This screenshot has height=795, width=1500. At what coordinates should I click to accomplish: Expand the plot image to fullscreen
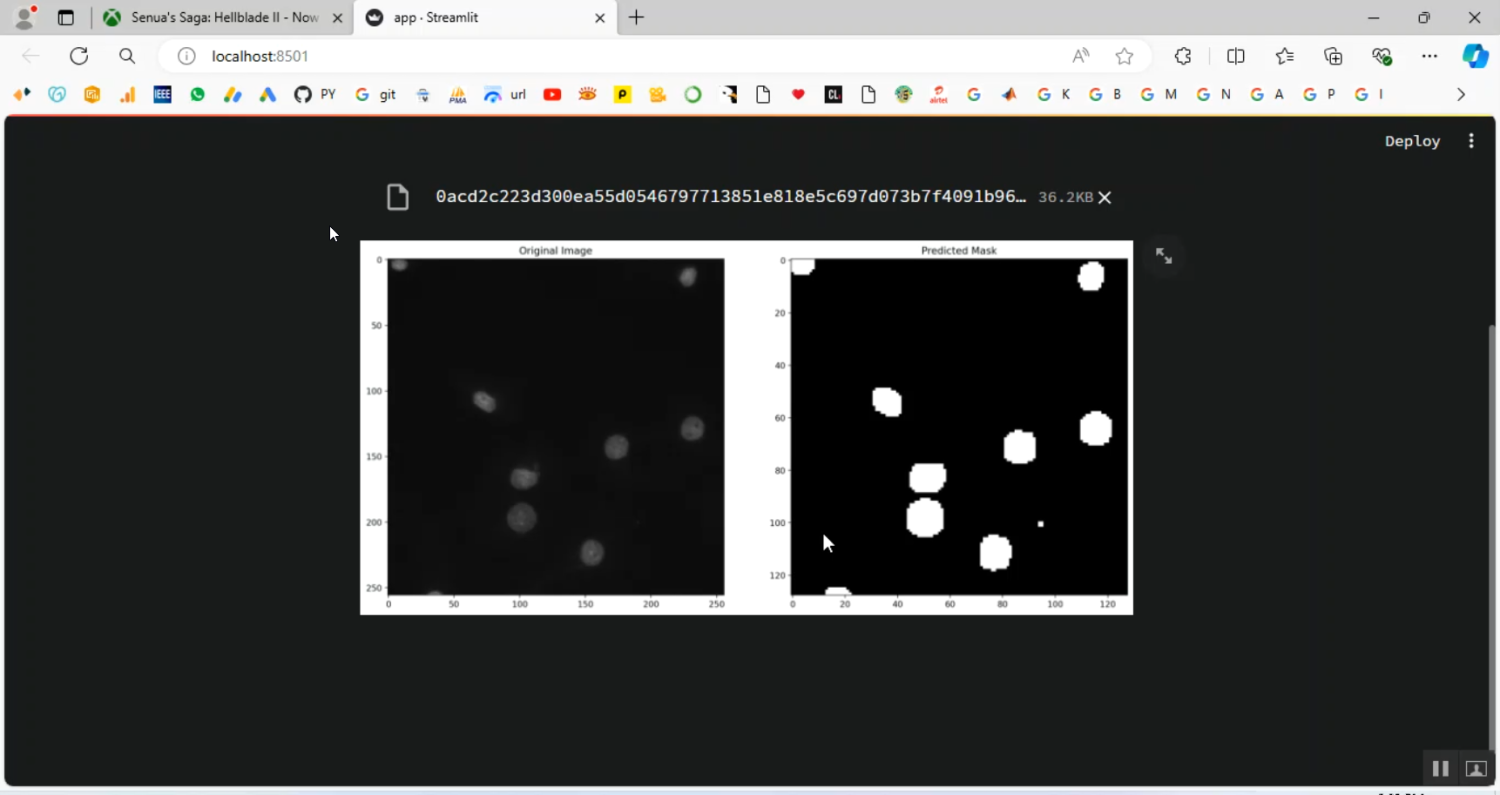click(x=1164, y=256)
